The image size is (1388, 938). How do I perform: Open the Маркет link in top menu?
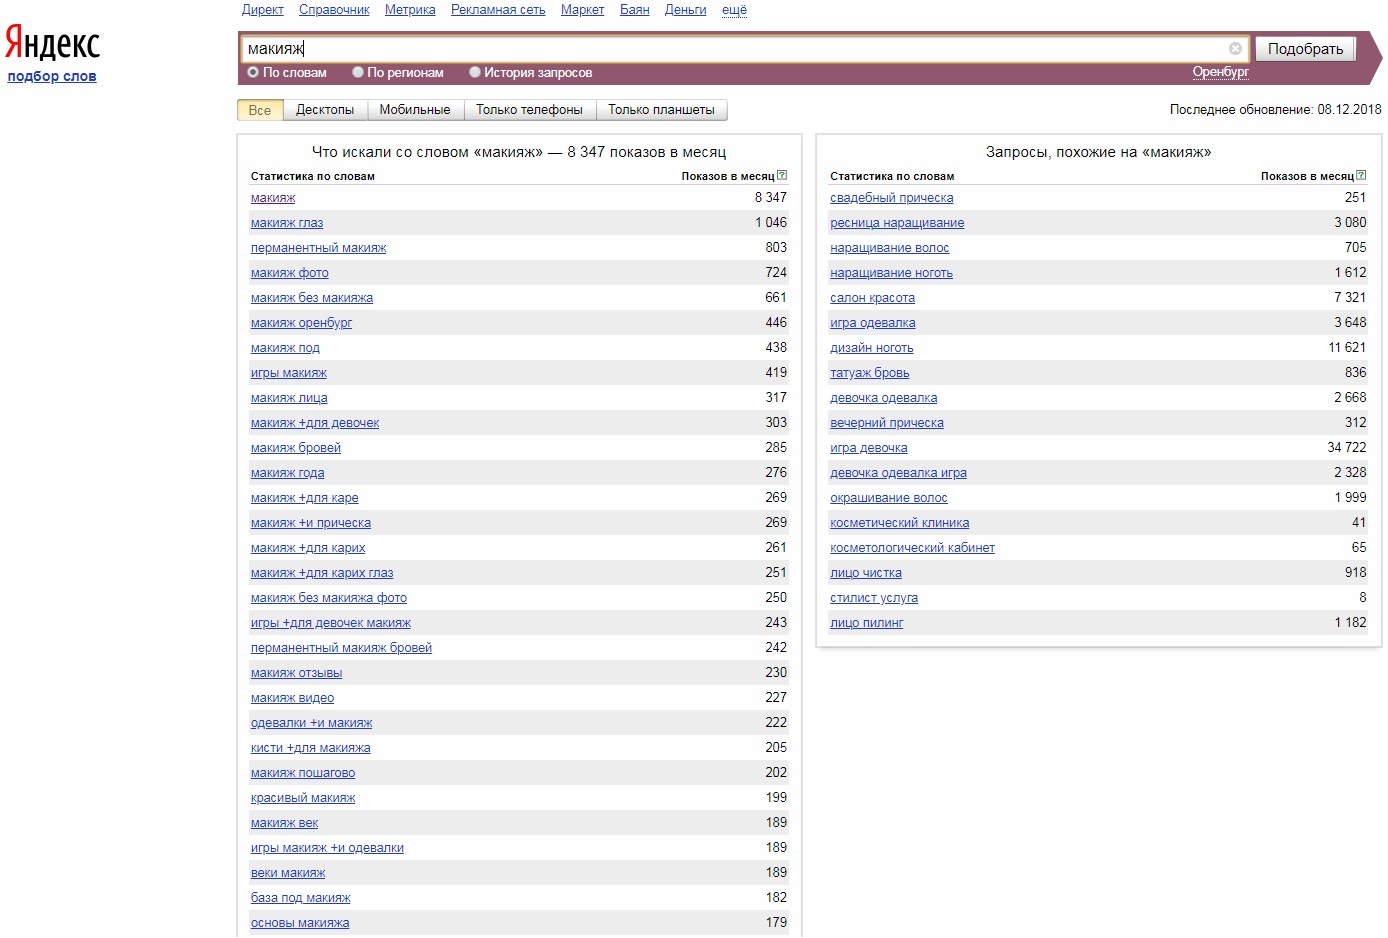tap(582, 10)
